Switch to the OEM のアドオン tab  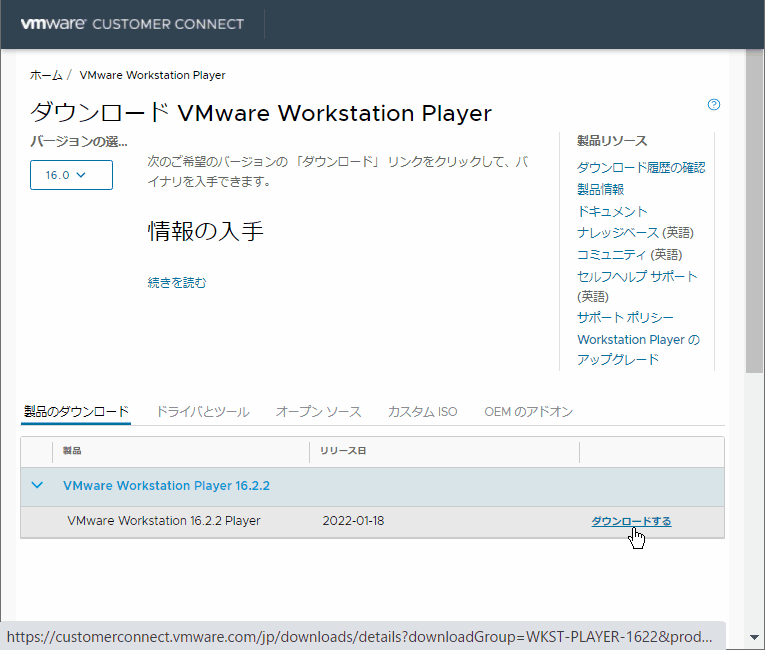[x=528, y=412]
